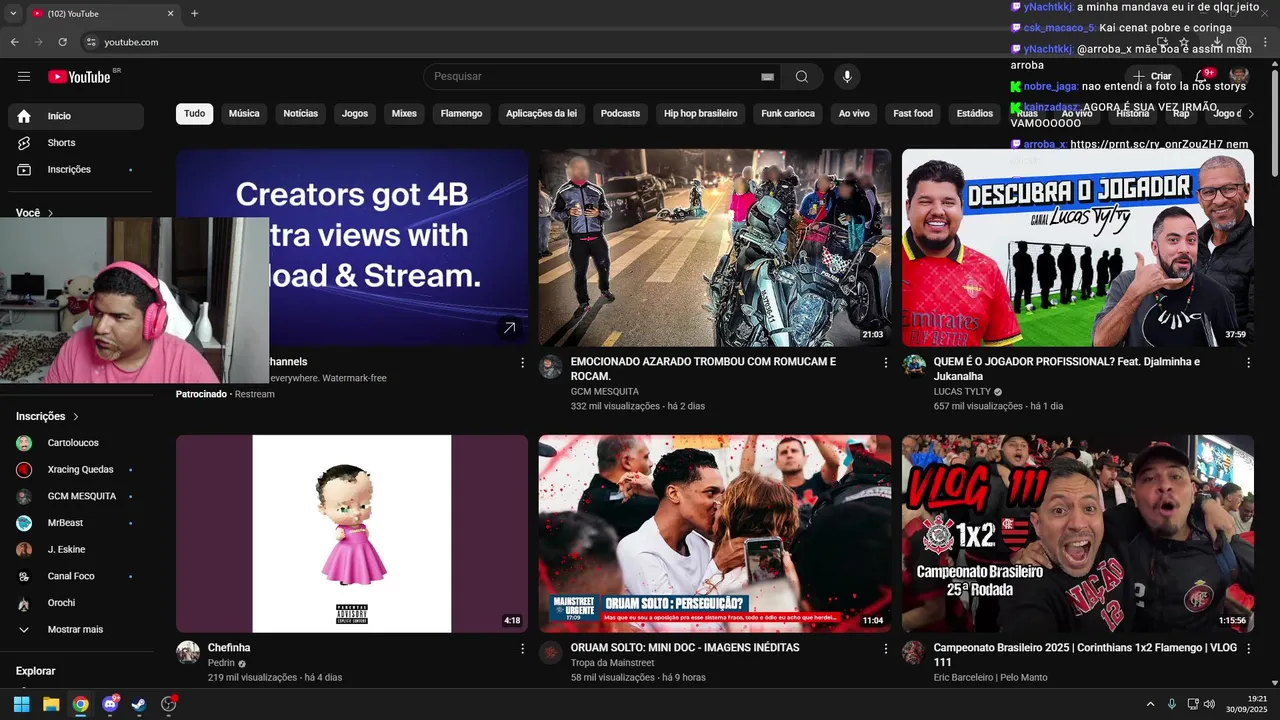Viewport: 1280px width, 720px height.
Task: Open the ad's external link arrow
Action: tap(509, 328)
